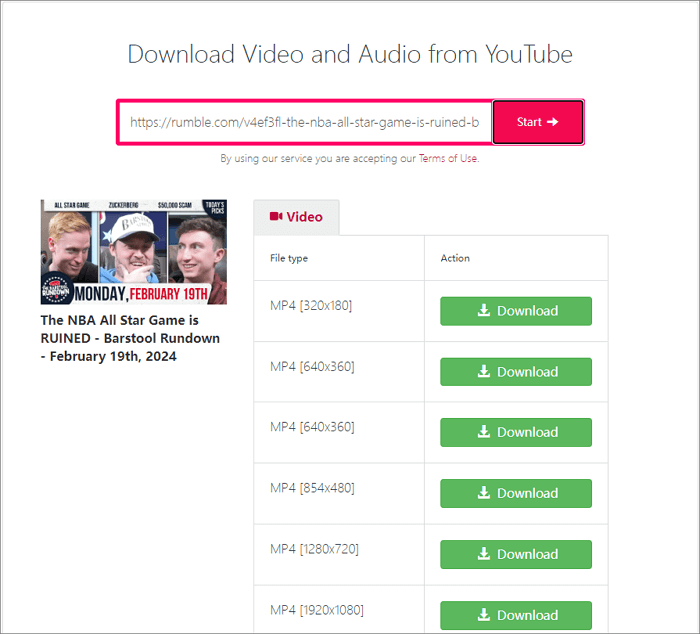Screen dimensions: 700x634
Task: Select the 'MP4 [854x480]' file type text
Action: [312, 488]
